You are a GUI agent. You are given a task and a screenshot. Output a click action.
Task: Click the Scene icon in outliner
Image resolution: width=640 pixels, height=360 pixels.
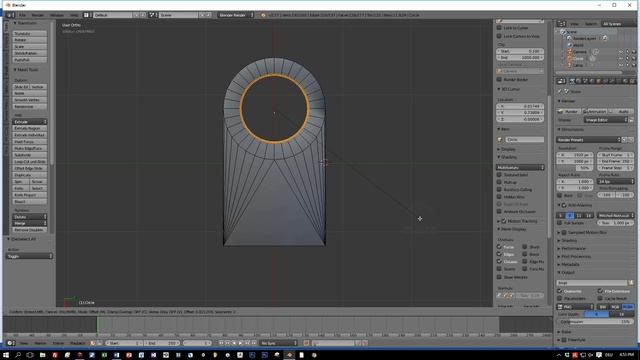563,31
